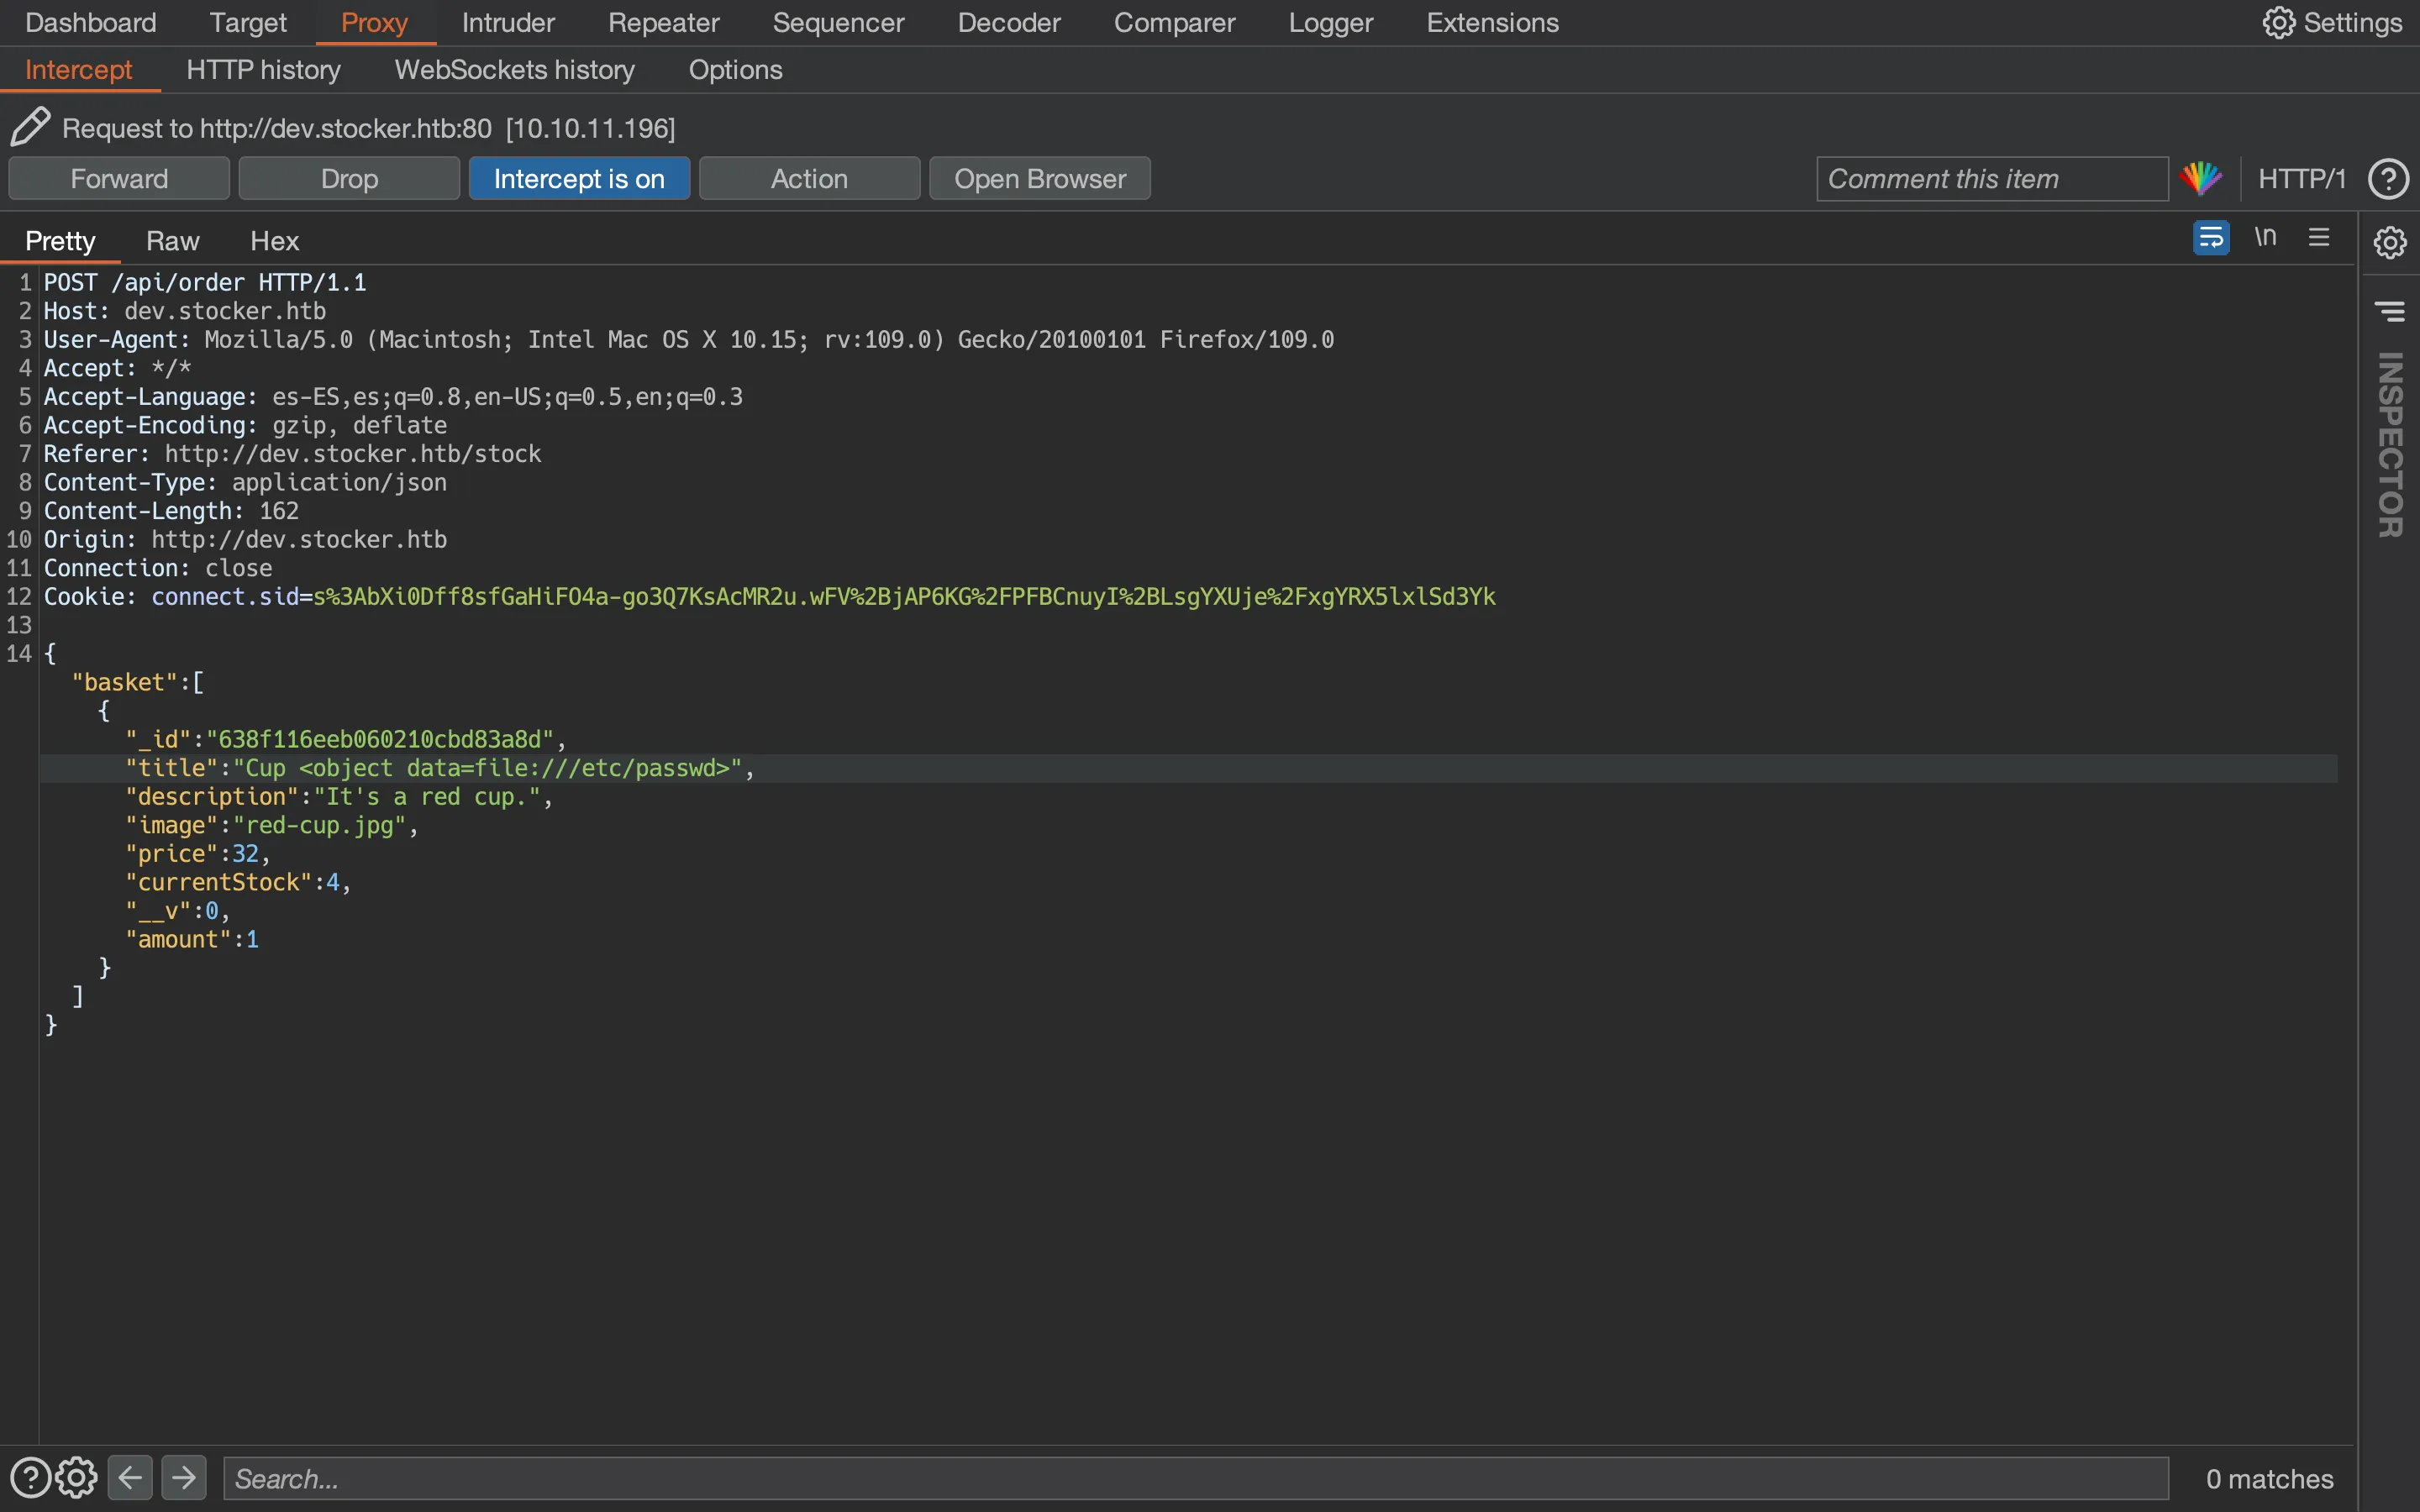The height and width of the screenshot is (1512, 2420).
Task: Click the Content-Type: application/json header
Action: click(245, 482)
